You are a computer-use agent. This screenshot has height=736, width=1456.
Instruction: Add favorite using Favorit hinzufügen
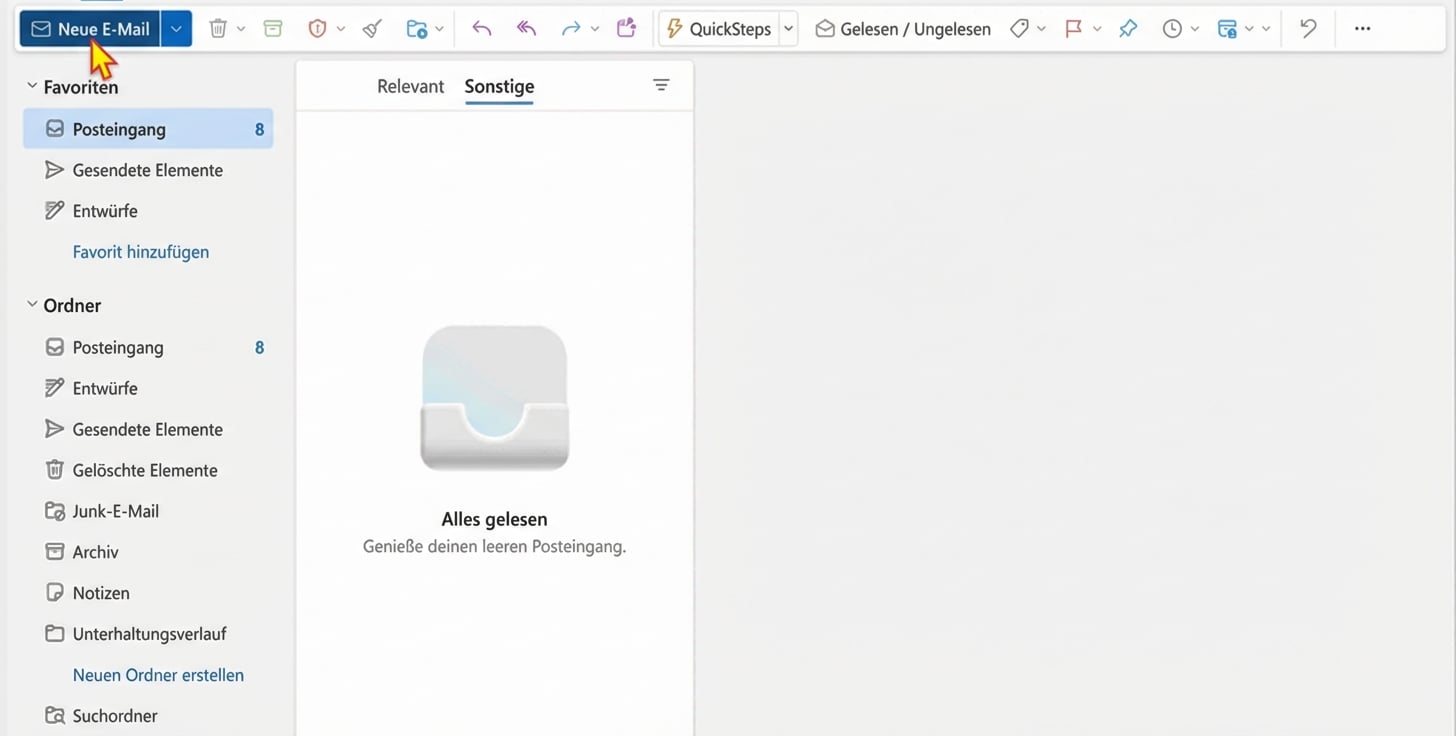140,251
